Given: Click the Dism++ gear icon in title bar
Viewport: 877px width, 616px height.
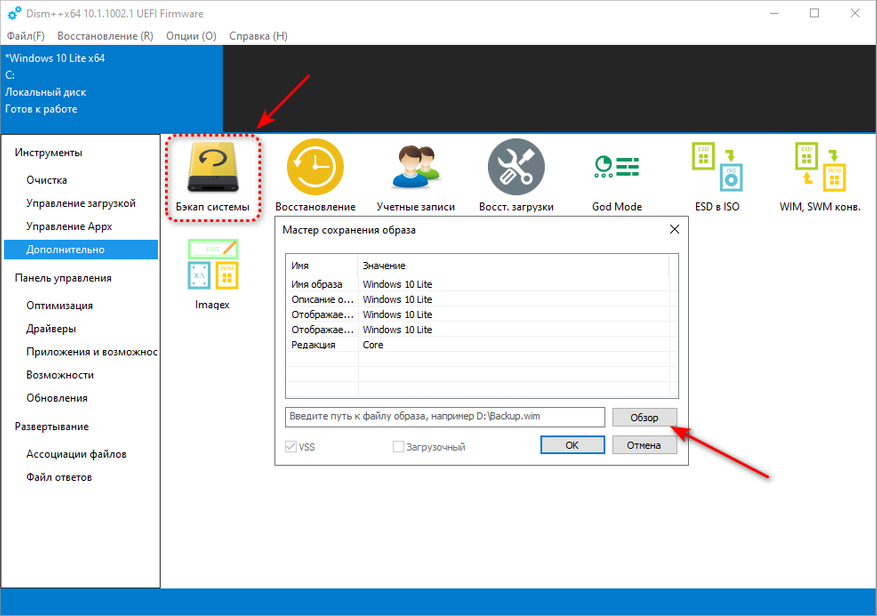Looking at the screenshot, I should [14, 13].
